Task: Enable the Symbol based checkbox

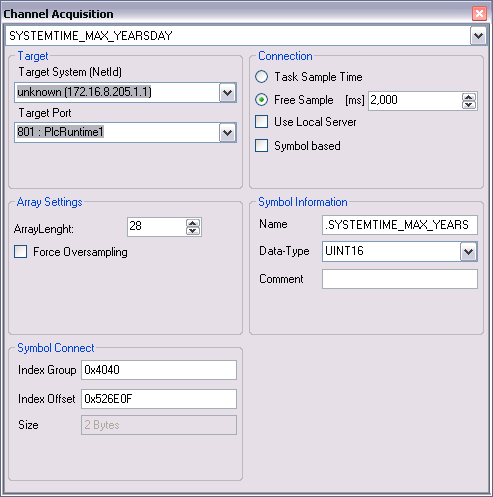Action: pos(261,146)
